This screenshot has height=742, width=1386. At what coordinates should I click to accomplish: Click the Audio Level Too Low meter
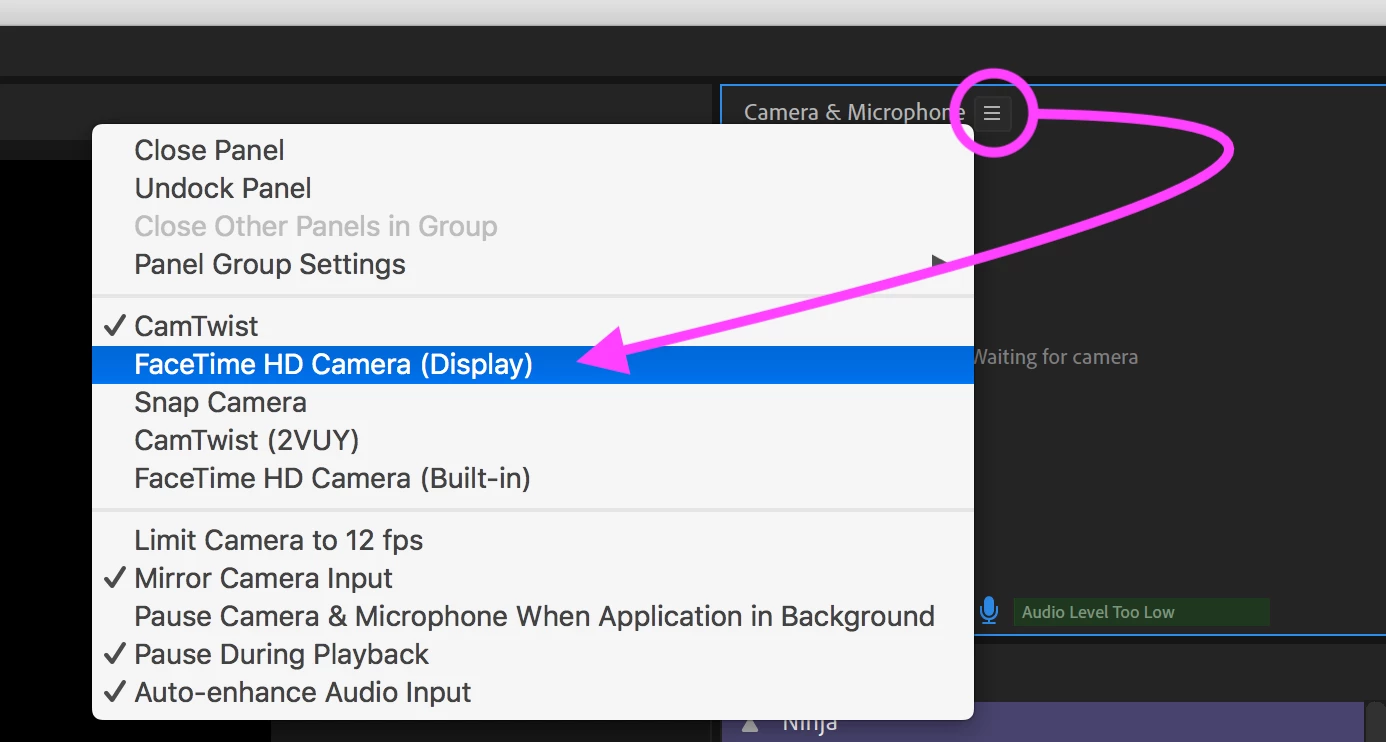point(1141,612)
